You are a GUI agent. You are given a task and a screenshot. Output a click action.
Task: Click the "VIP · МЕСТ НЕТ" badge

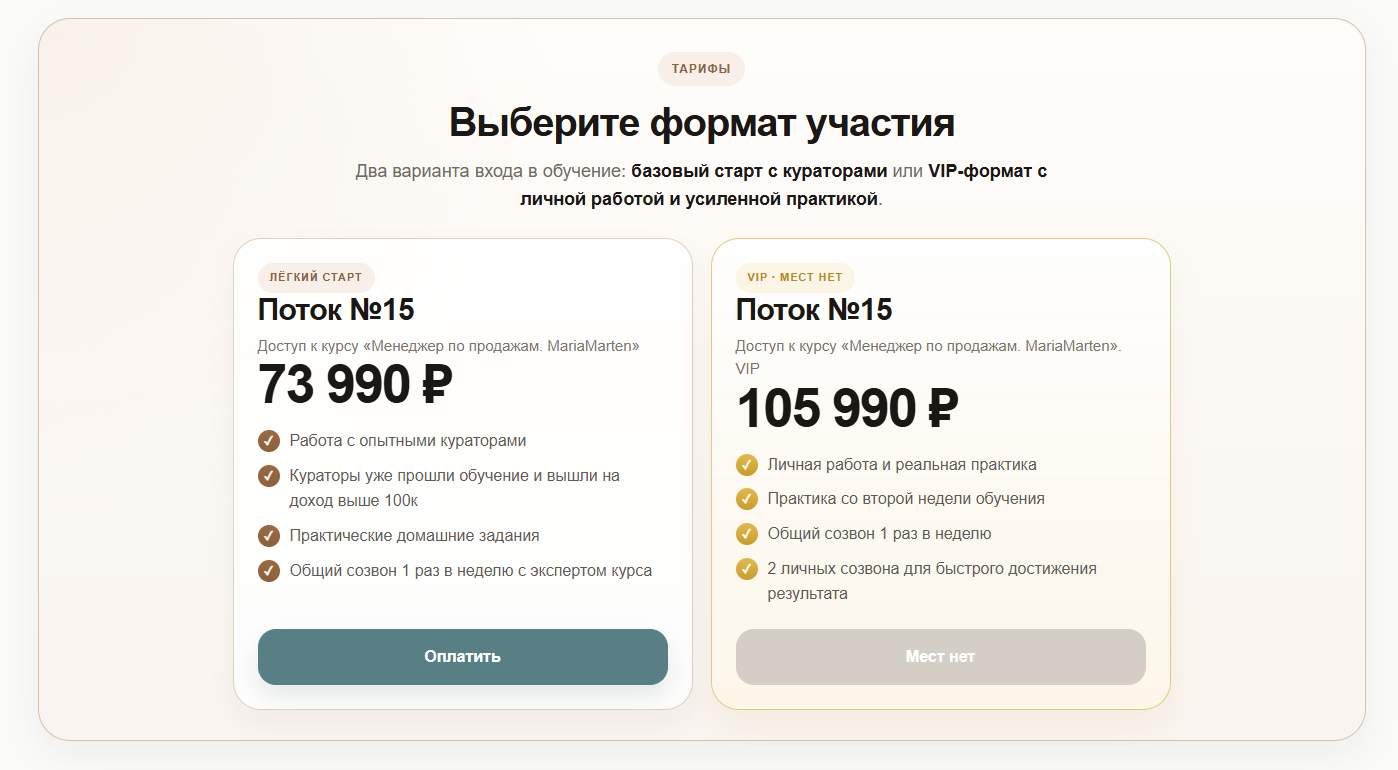pyautogui.click(x=795, y=277)
